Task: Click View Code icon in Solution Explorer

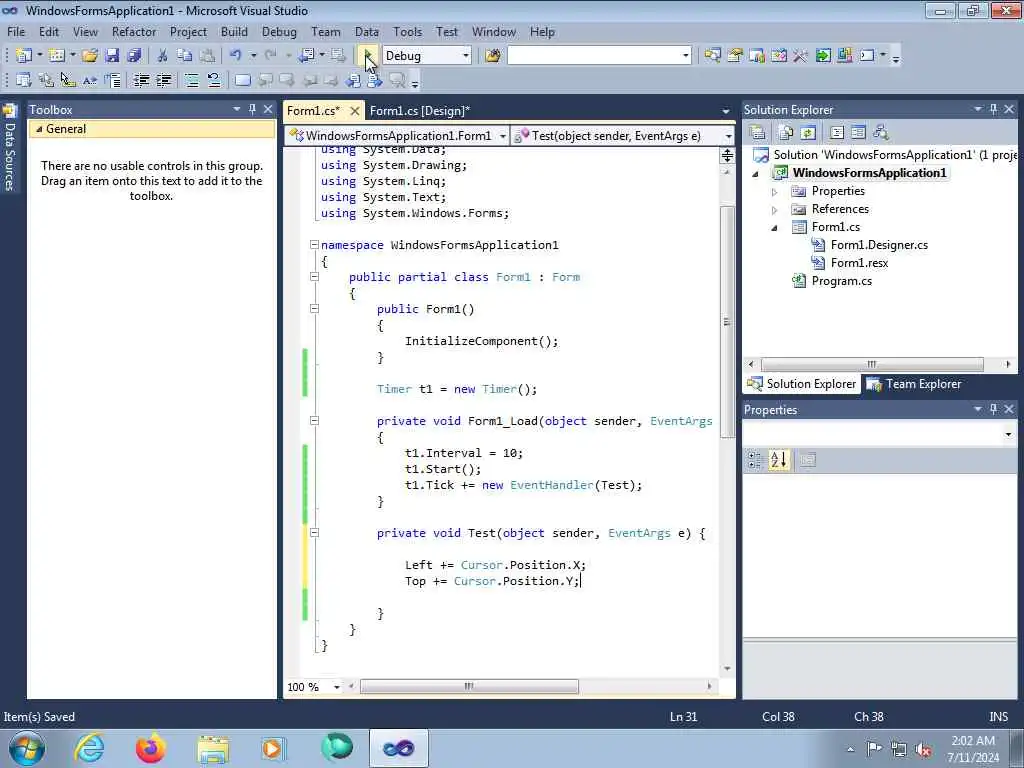Action: (x=837, y=133)
